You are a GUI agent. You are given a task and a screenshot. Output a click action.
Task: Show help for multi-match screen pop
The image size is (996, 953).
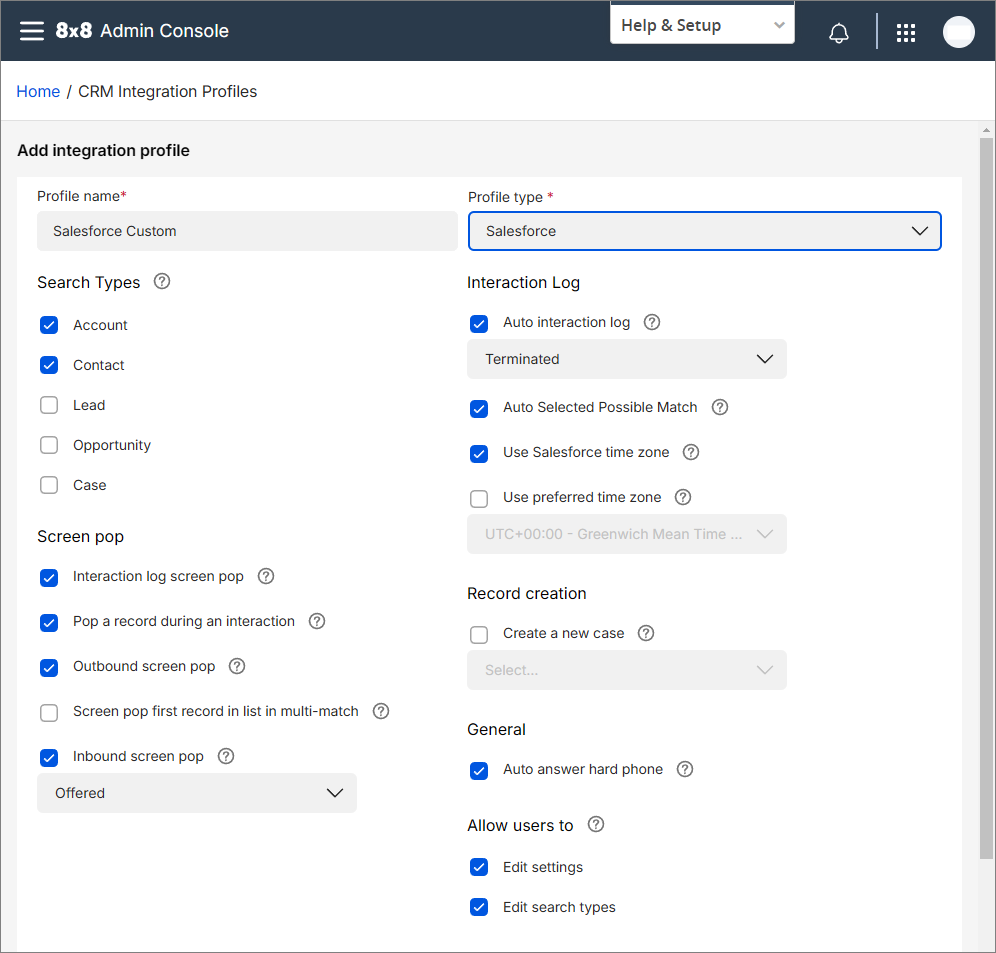click(380, 711)
